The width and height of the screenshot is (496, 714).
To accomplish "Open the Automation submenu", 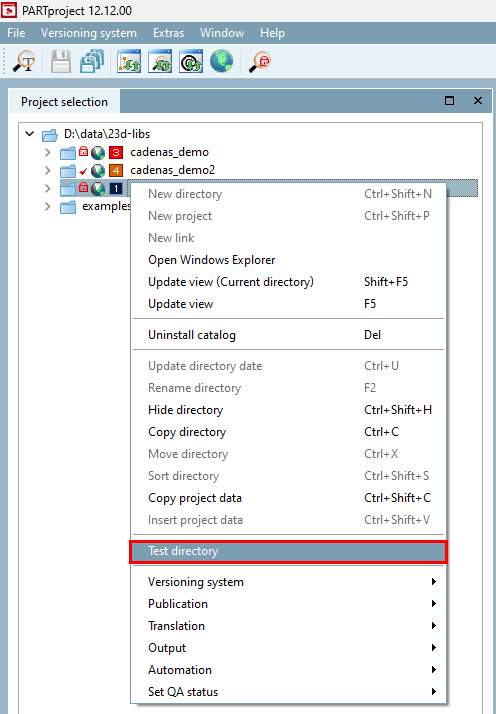I will click(288, 670).
